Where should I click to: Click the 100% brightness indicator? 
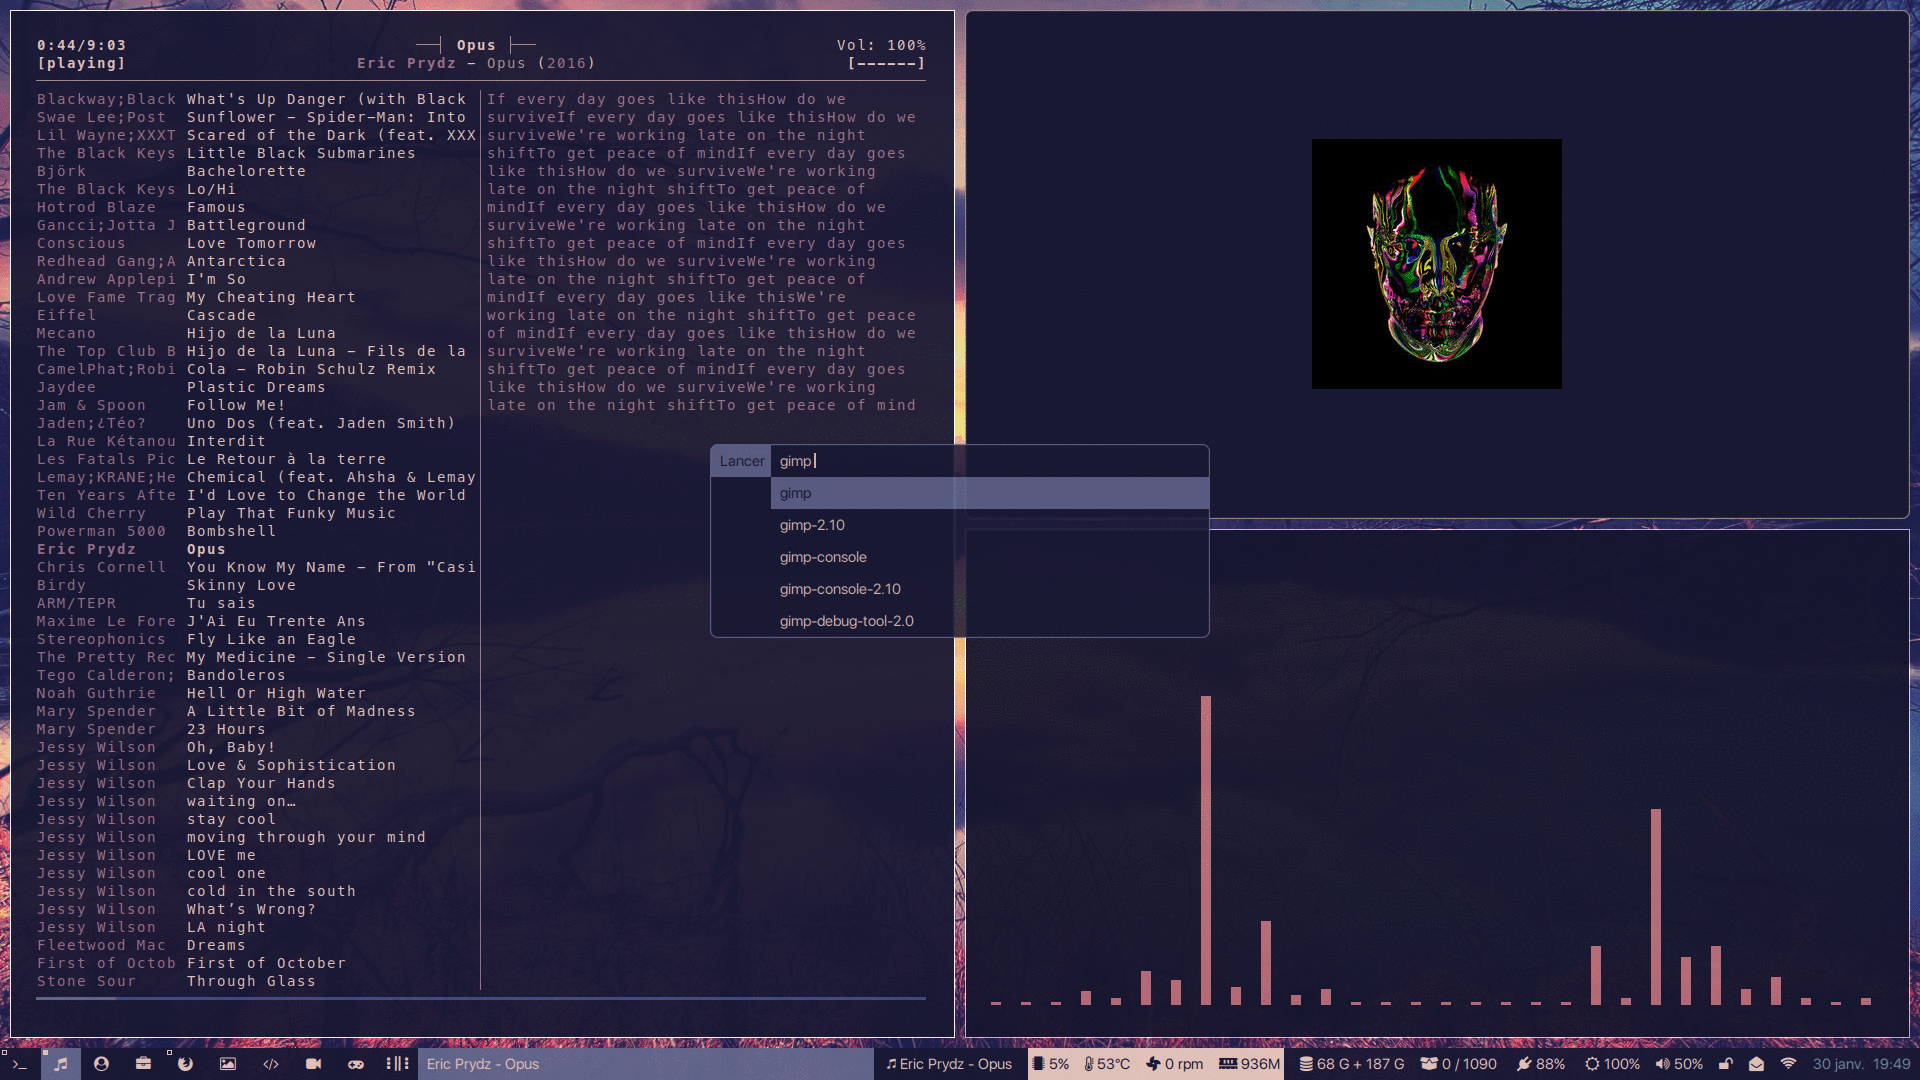click(1612, 1064)
